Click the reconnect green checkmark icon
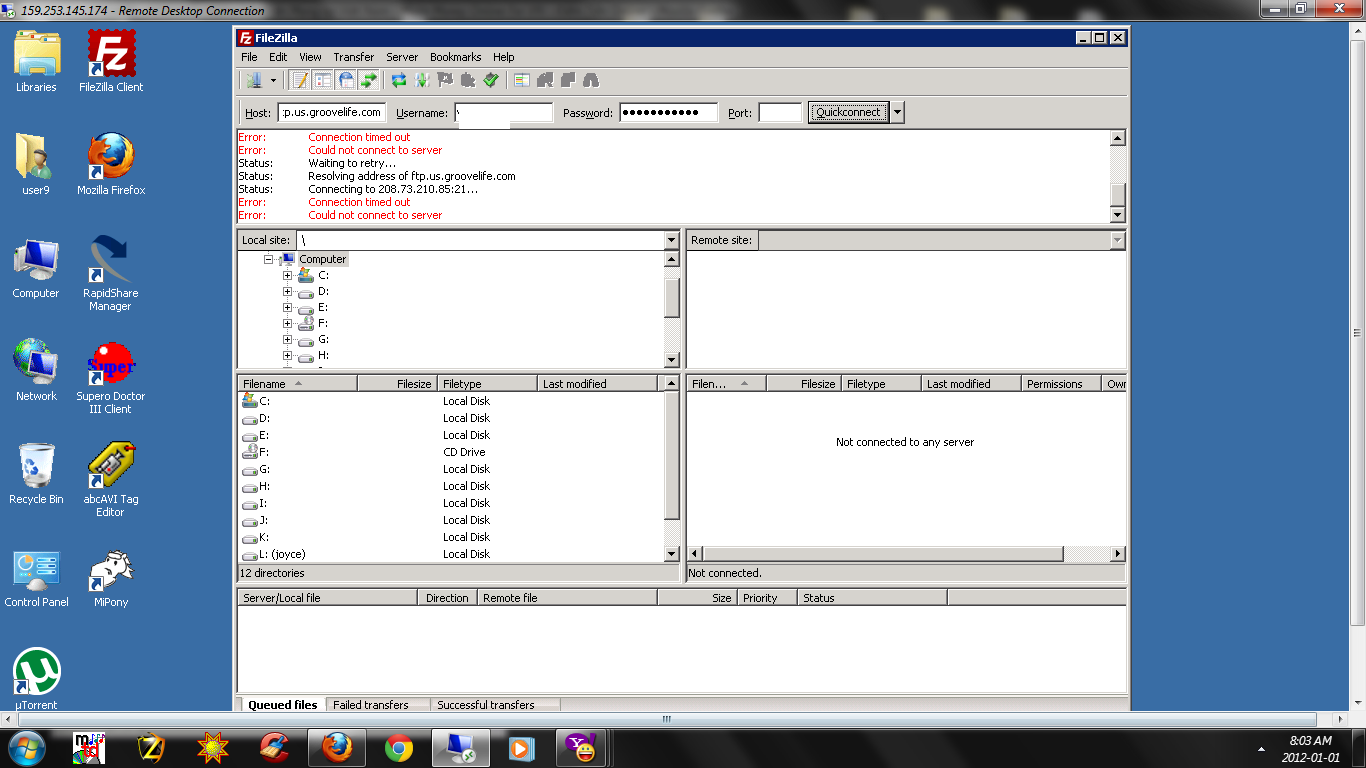The height and width of the screenshot is (768, 1366). [x=491, y=80]
